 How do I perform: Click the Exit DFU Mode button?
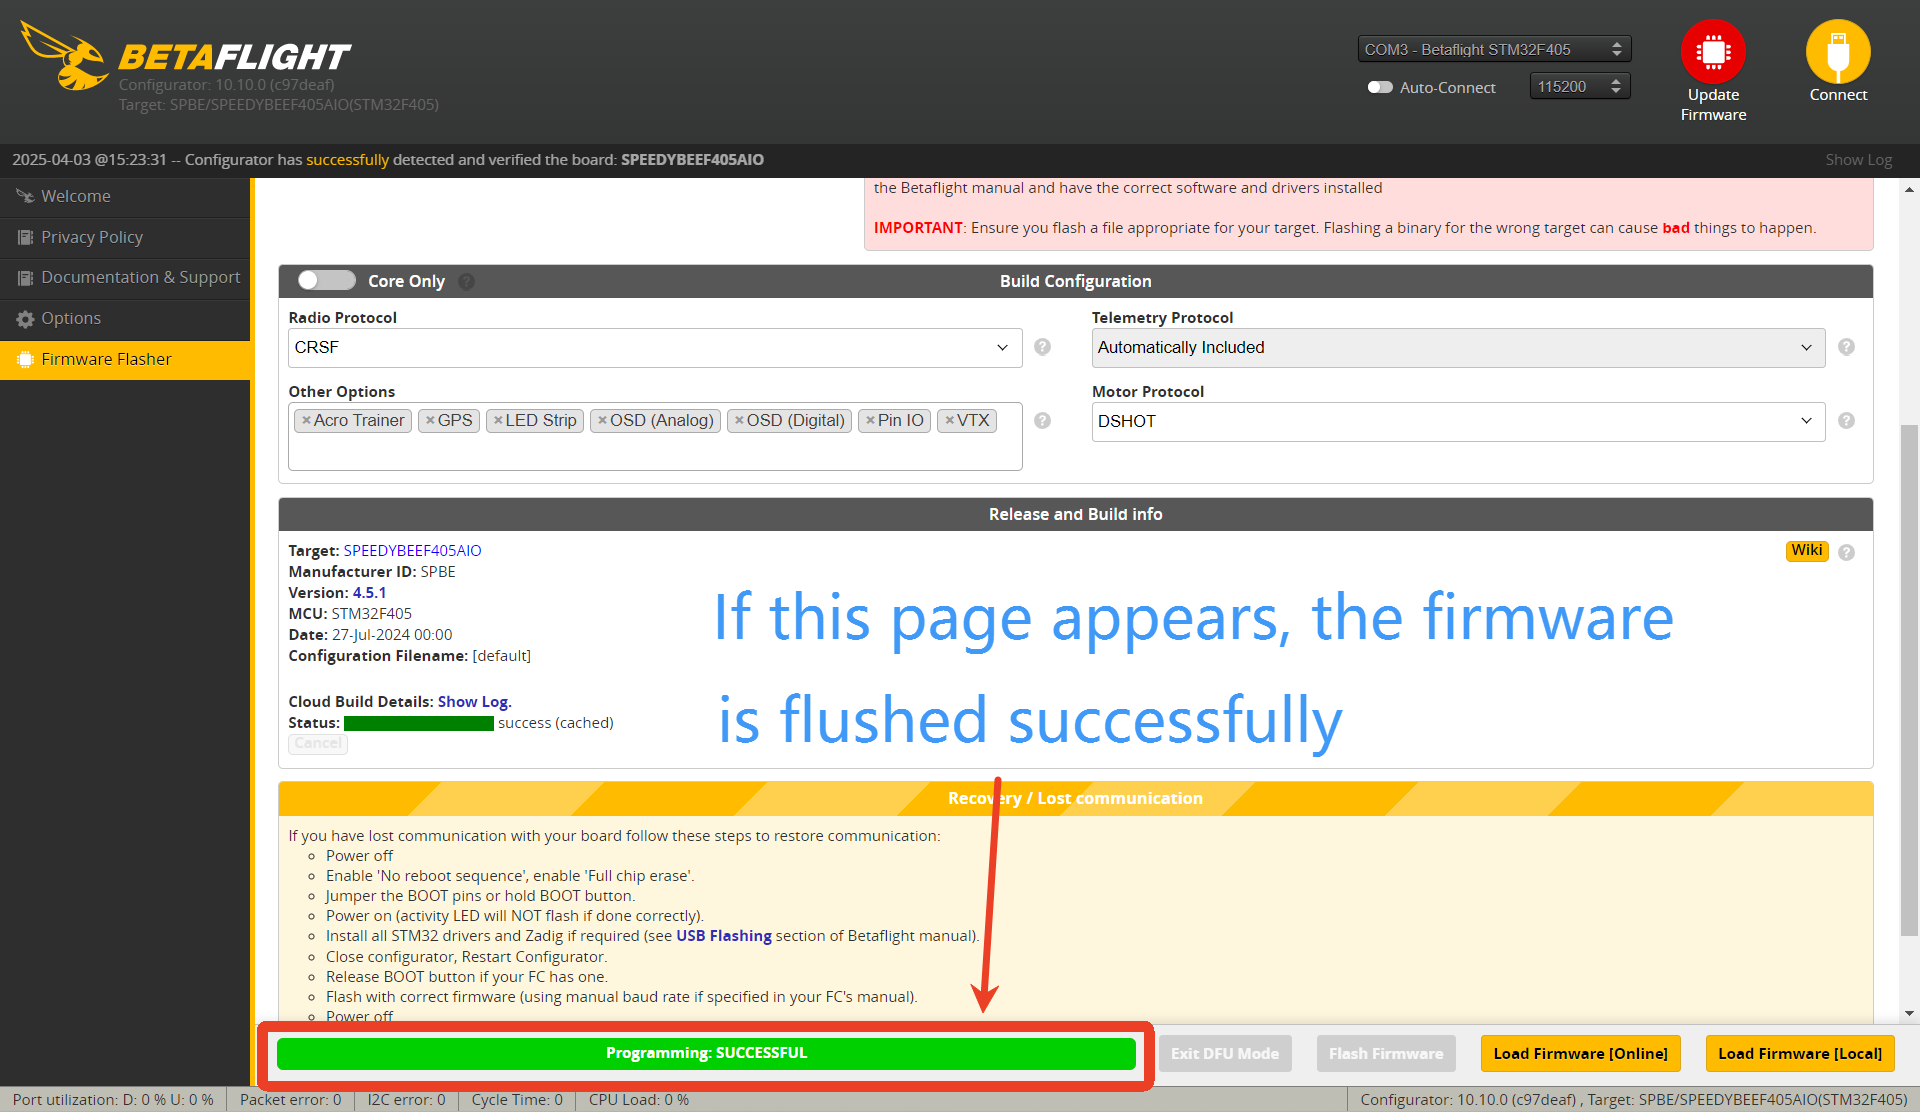pyautogui.click(x=1225, y=1053)
